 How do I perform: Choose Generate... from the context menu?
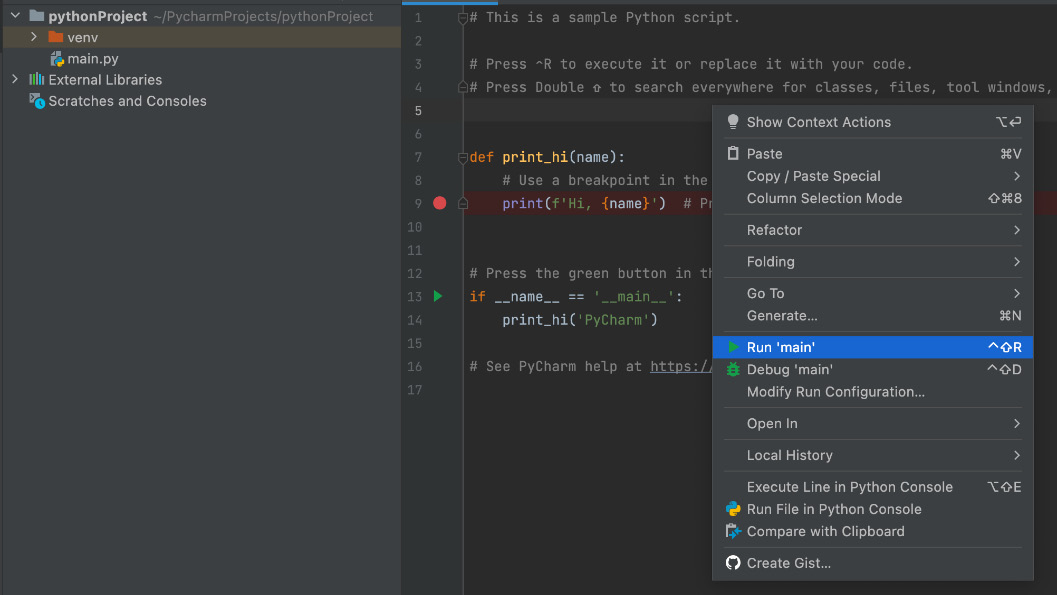[873, 315]
